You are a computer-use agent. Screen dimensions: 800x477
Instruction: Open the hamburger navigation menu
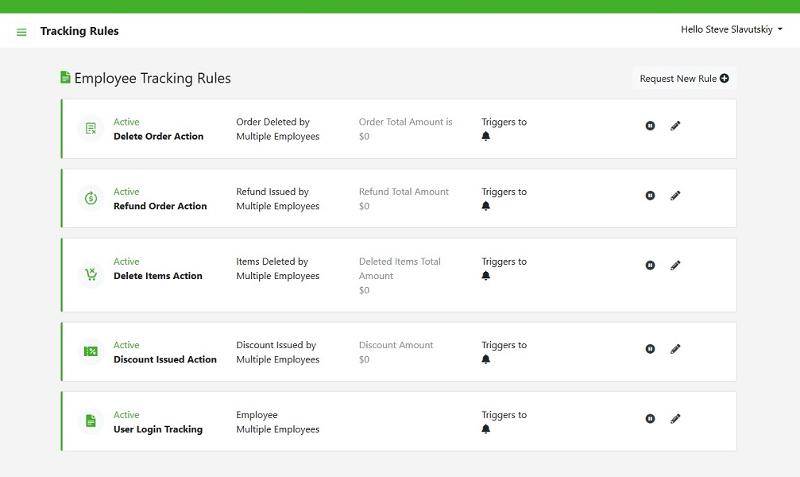pos(21,32)
